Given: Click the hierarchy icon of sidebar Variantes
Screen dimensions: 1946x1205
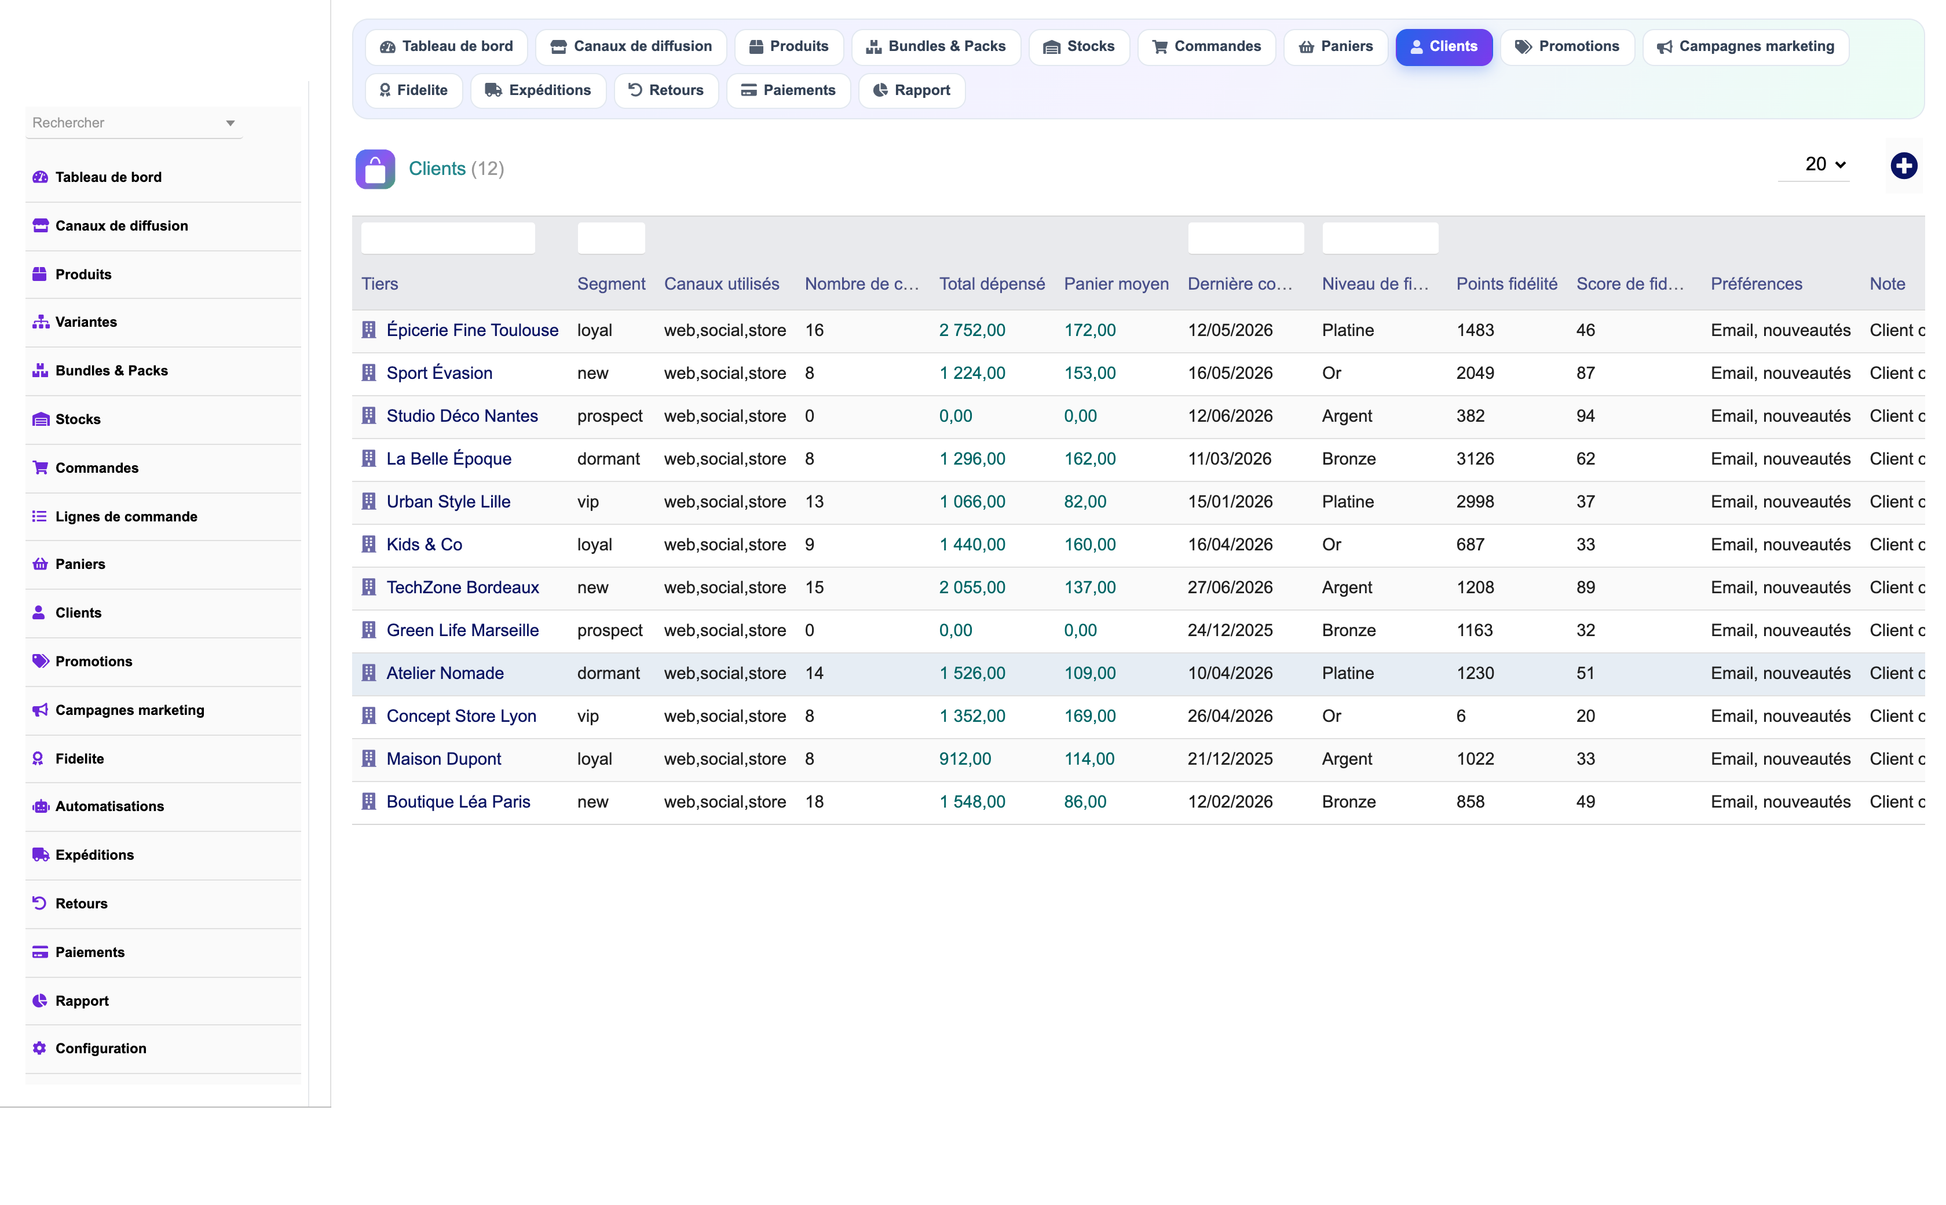Looking at the screenshot, I should (x=40, y=322).
